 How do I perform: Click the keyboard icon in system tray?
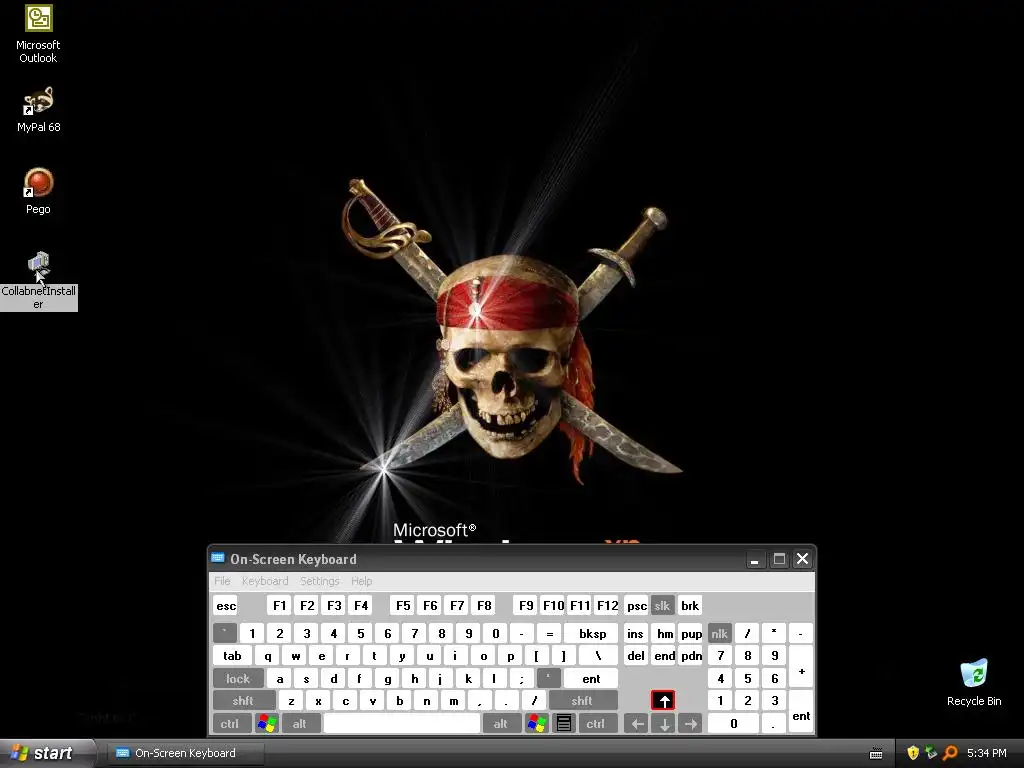876,754
